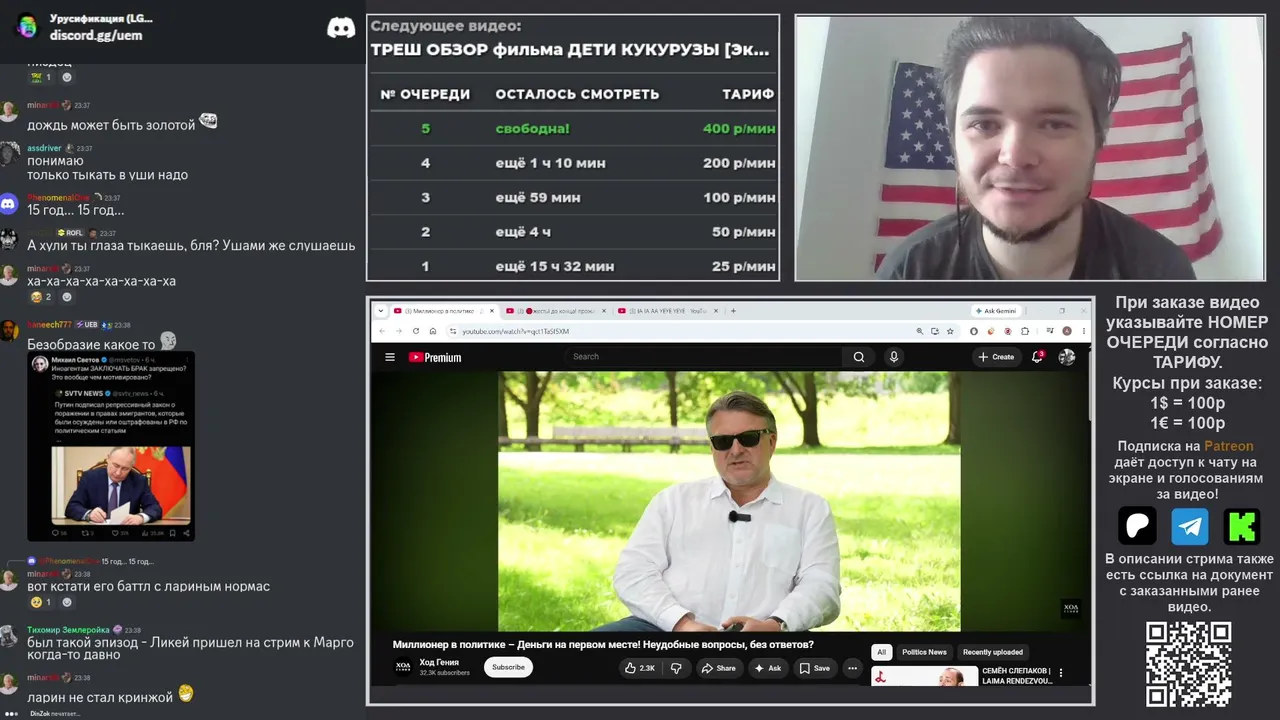The width and height of the screenshot is (1280, 720).
Task: Open the Telegram icon in info panel
Action: 1189,526
